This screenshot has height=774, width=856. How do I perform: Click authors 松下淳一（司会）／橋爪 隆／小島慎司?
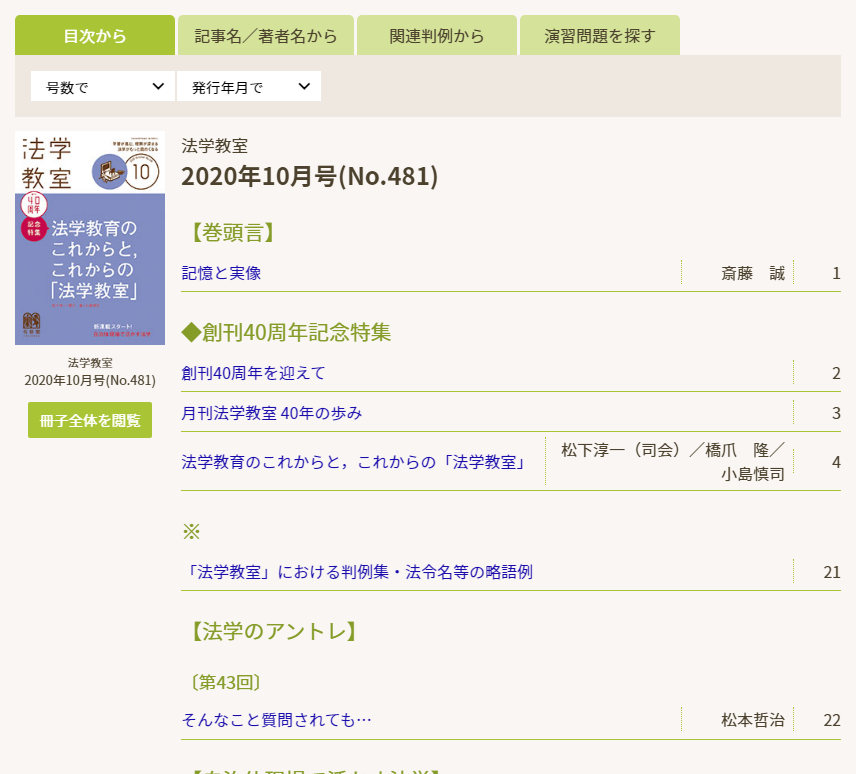[673, 462]
